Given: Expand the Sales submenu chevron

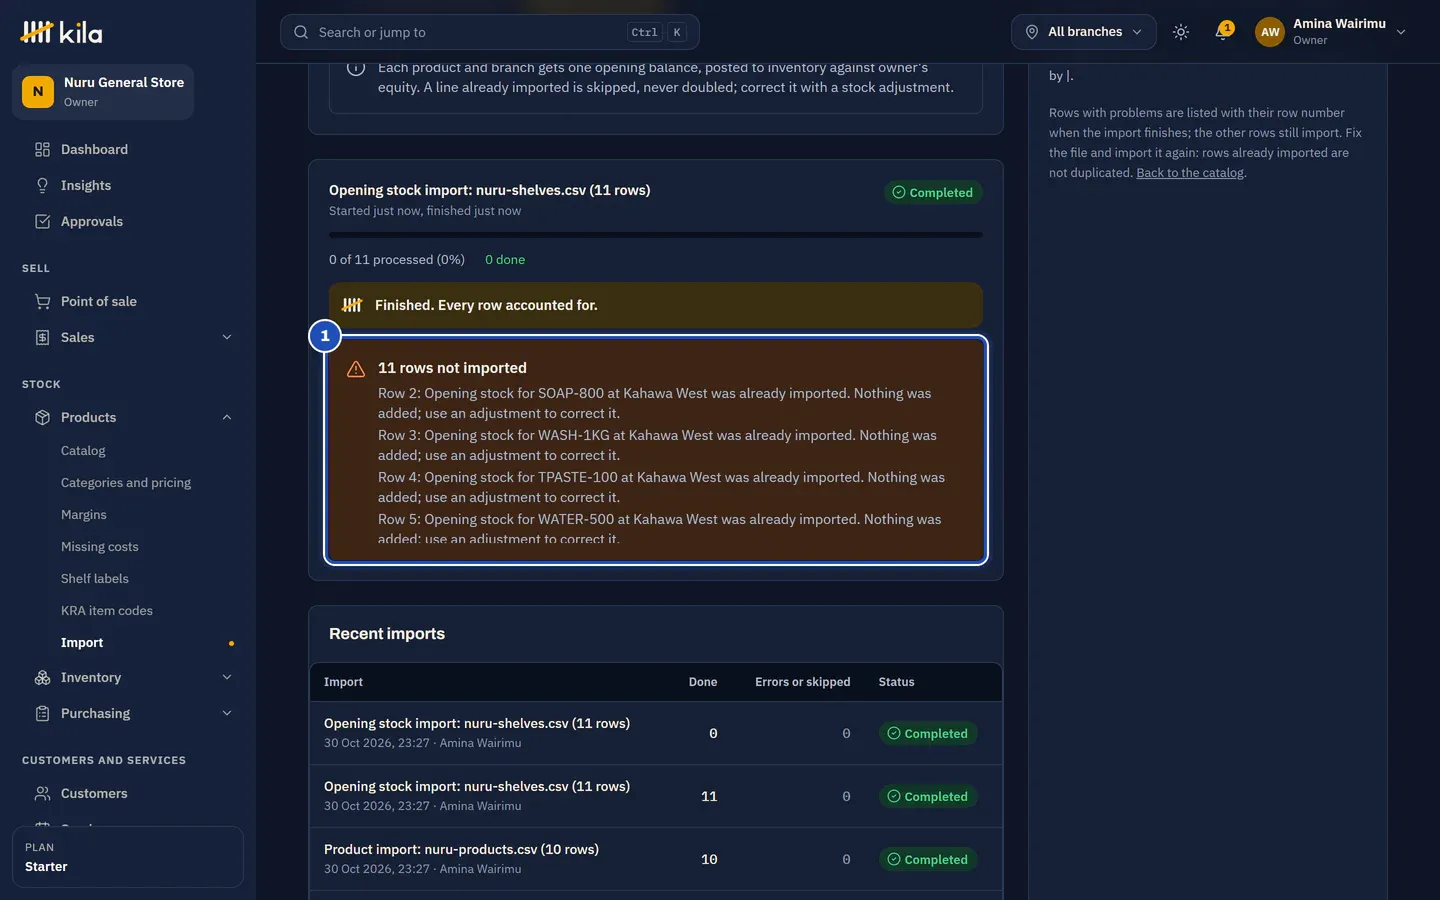Looking at the screenshot, I should click(227, 337).
